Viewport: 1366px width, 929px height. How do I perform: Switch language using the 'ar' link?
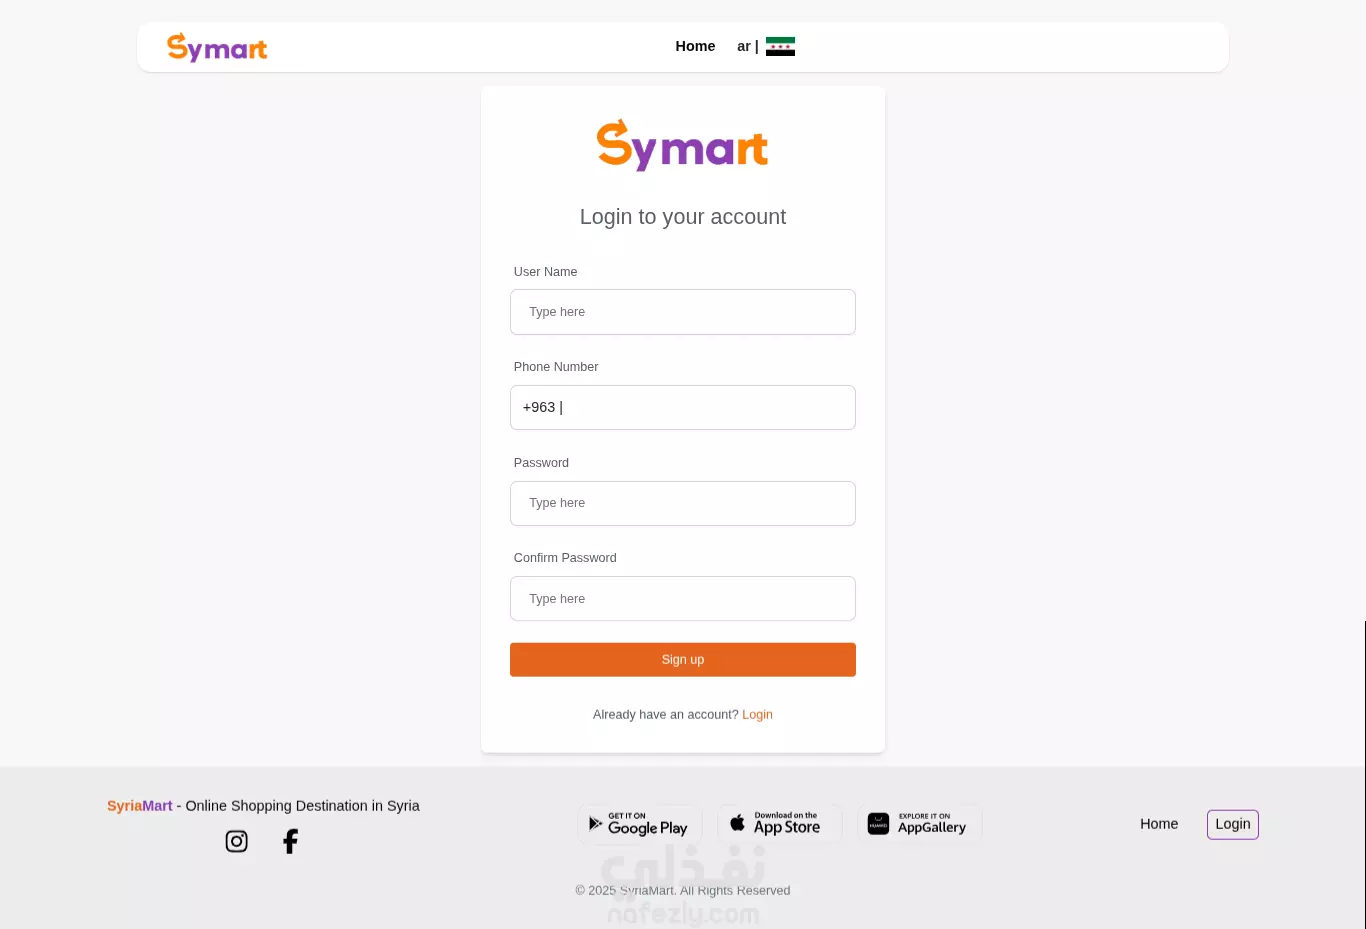pos(744,46)
